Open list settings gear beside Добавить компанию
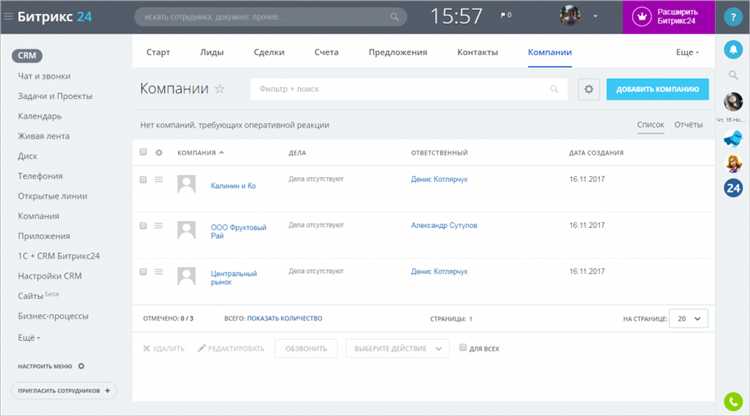Viewport: 750px width, 416px height. [589, 89]
